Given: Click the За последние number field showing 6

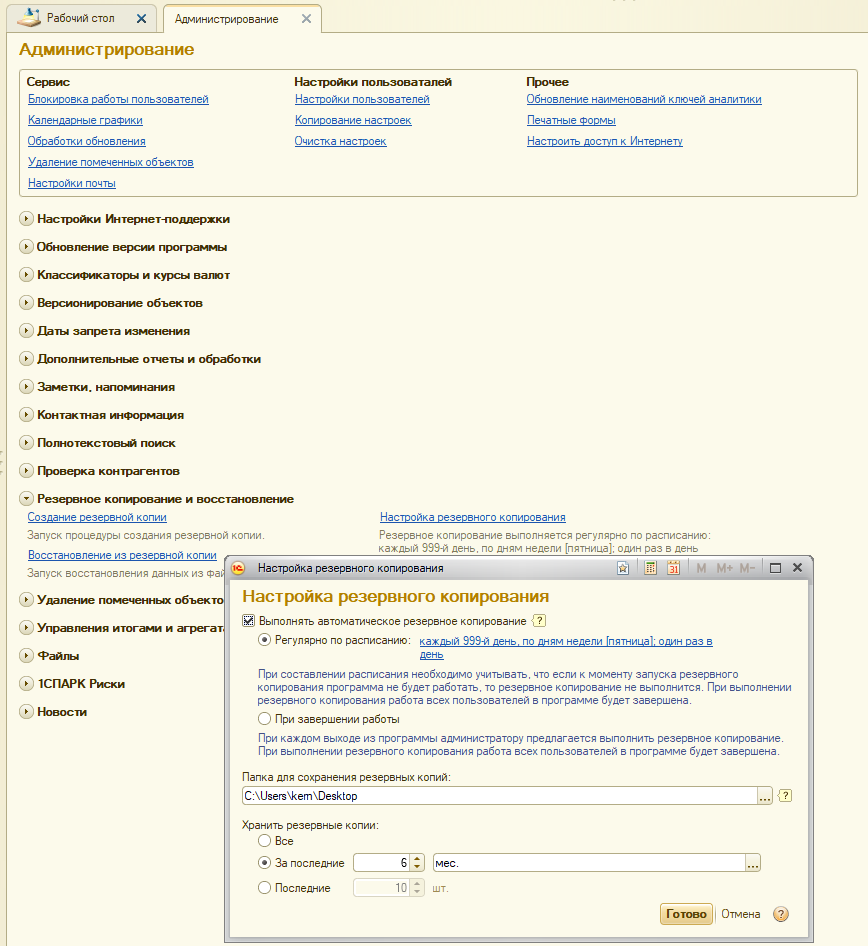Looking at the screenshot, I should coord(381,863).
